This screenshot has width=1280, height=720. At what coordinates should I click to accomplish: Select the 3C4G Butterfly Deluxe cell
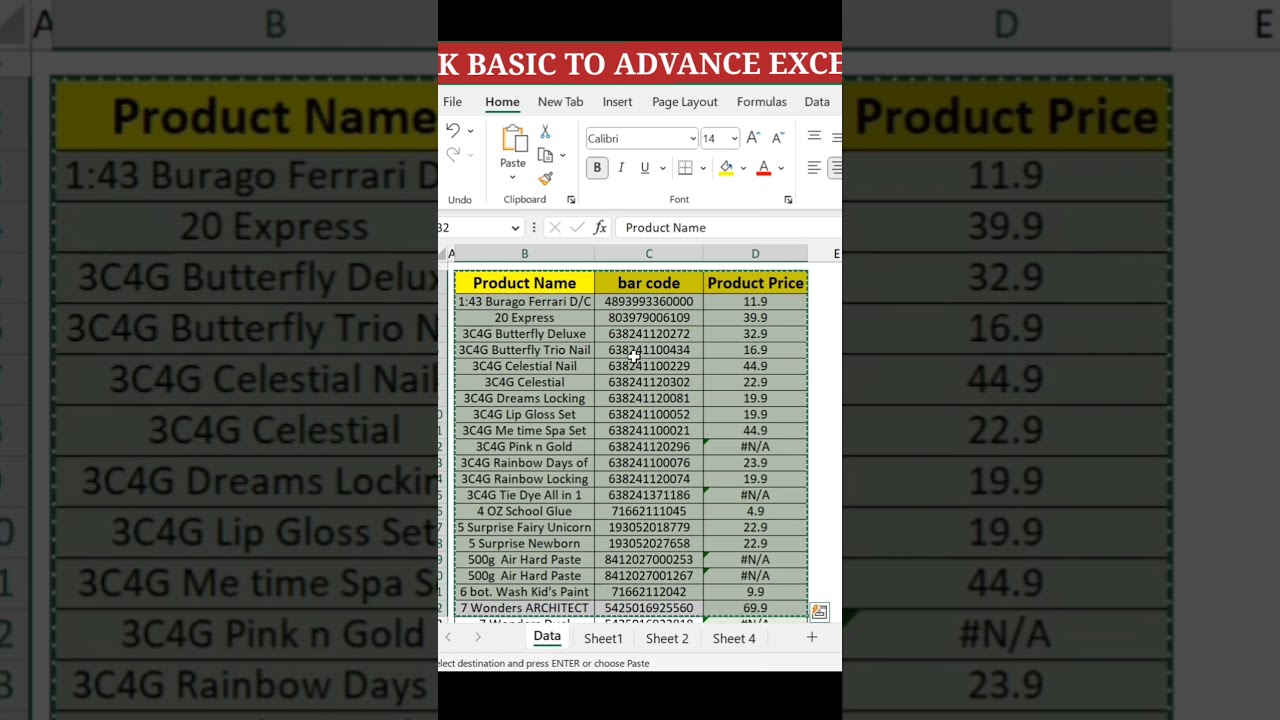(x=525, y=334)
